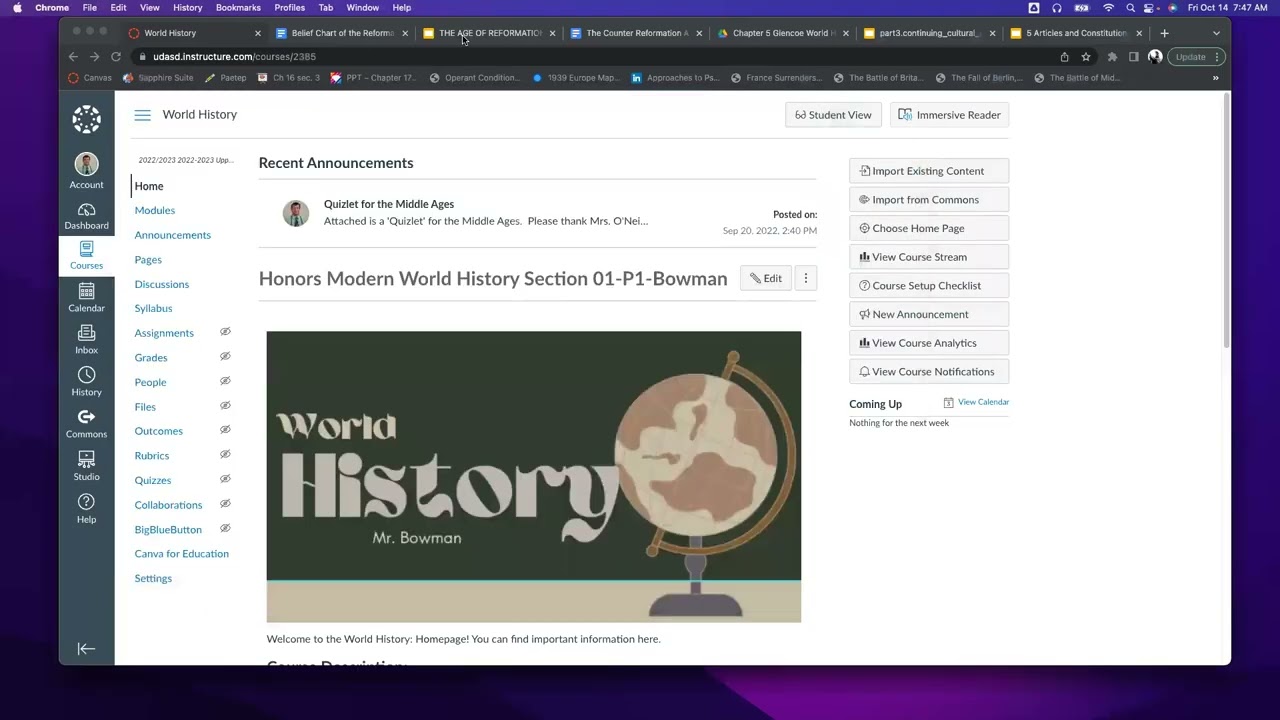Toggle visibility icon beside Files
Viewport: 1280px width, 720px height.
[x=225, y=406]
